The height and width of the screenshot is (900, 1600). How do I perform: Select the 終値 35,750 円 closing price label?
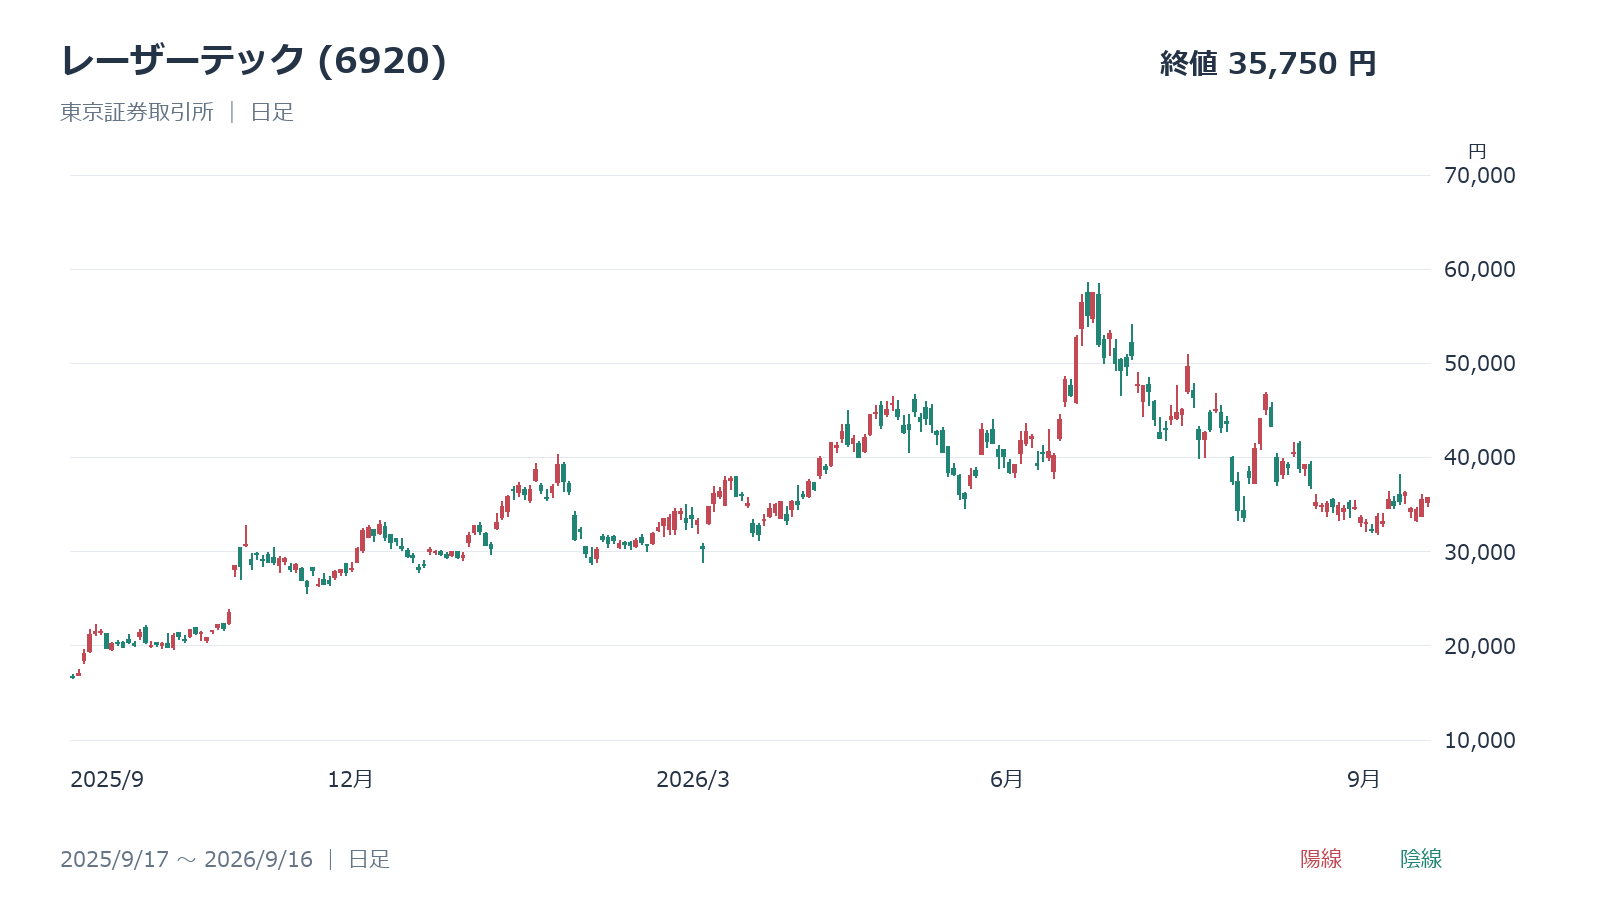pyautogui.click(x=1268, y=64)
